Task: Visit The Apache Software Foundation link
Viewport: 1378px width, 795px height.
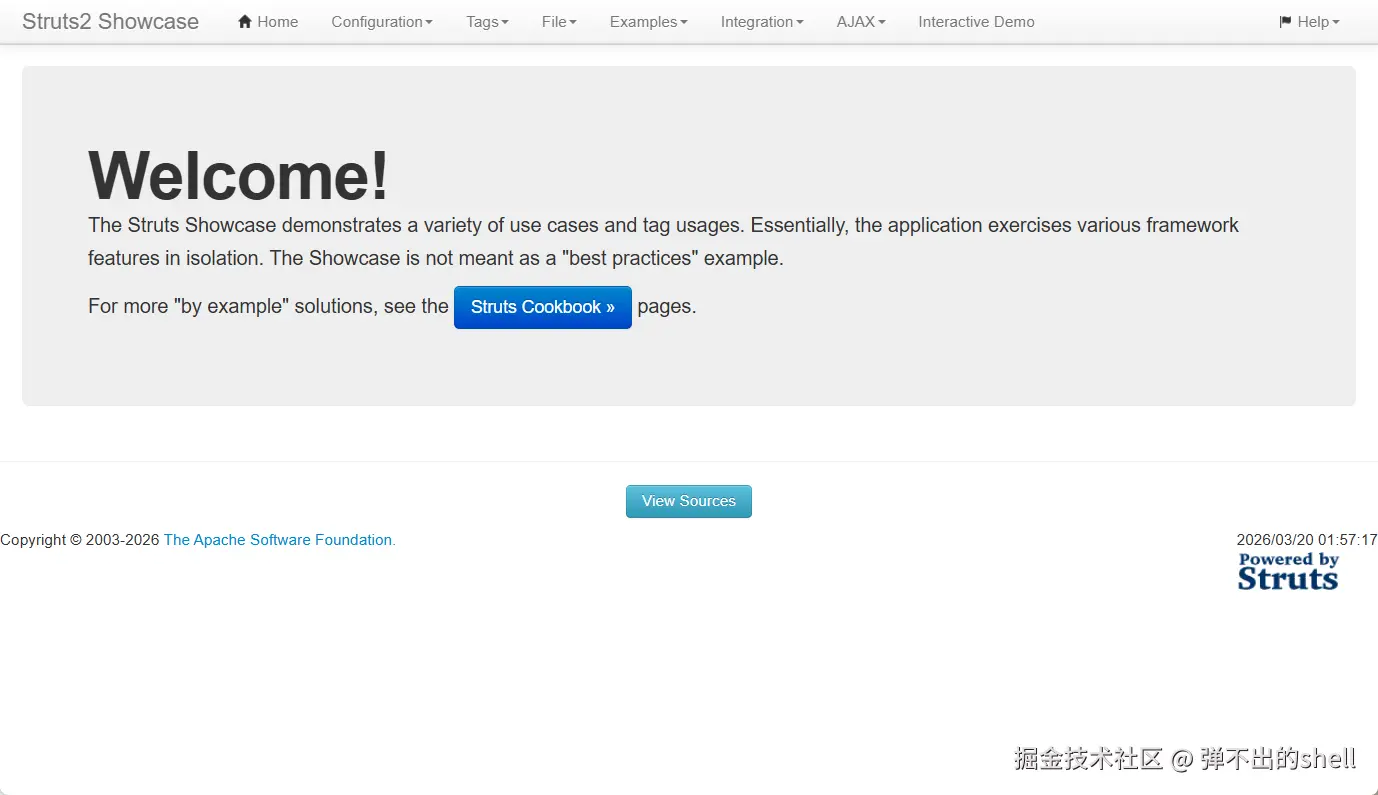Action: click(x=280, y=540)
